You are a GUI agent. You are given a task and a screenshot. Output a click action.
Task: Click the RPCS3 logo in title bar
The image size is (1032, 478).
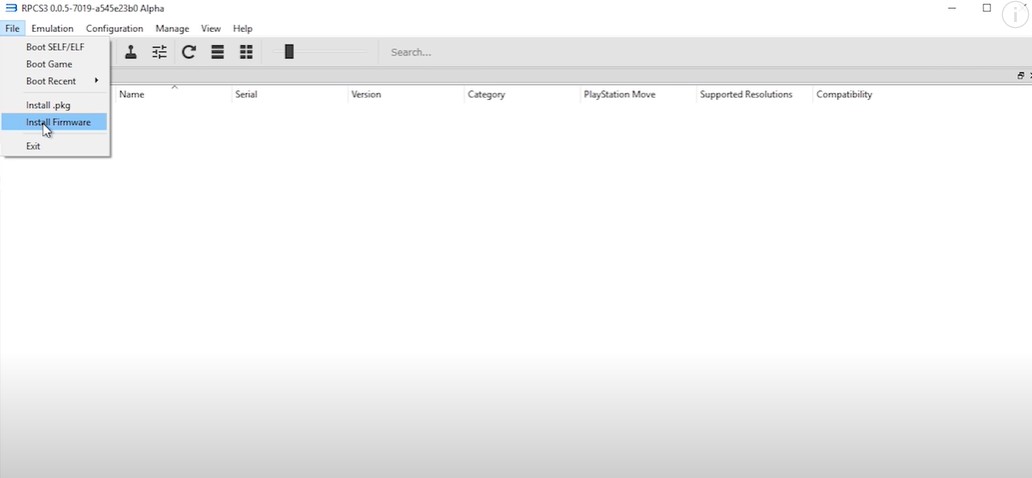click(x=11, y=9)
